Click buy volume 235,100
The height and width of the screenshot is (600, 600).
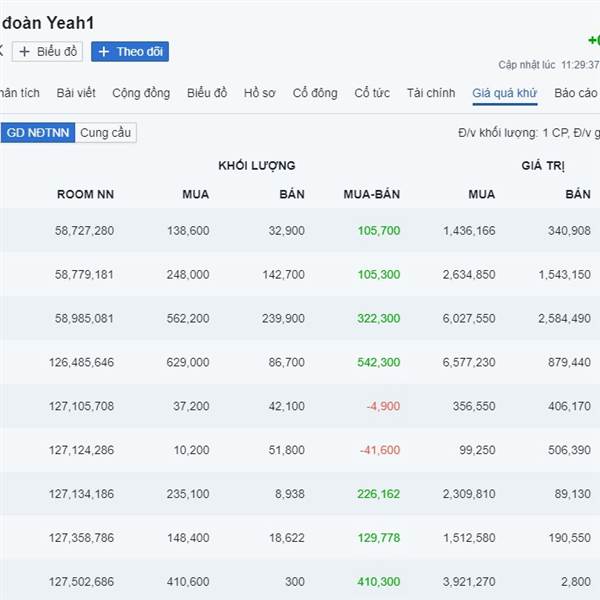pos(188,494)
